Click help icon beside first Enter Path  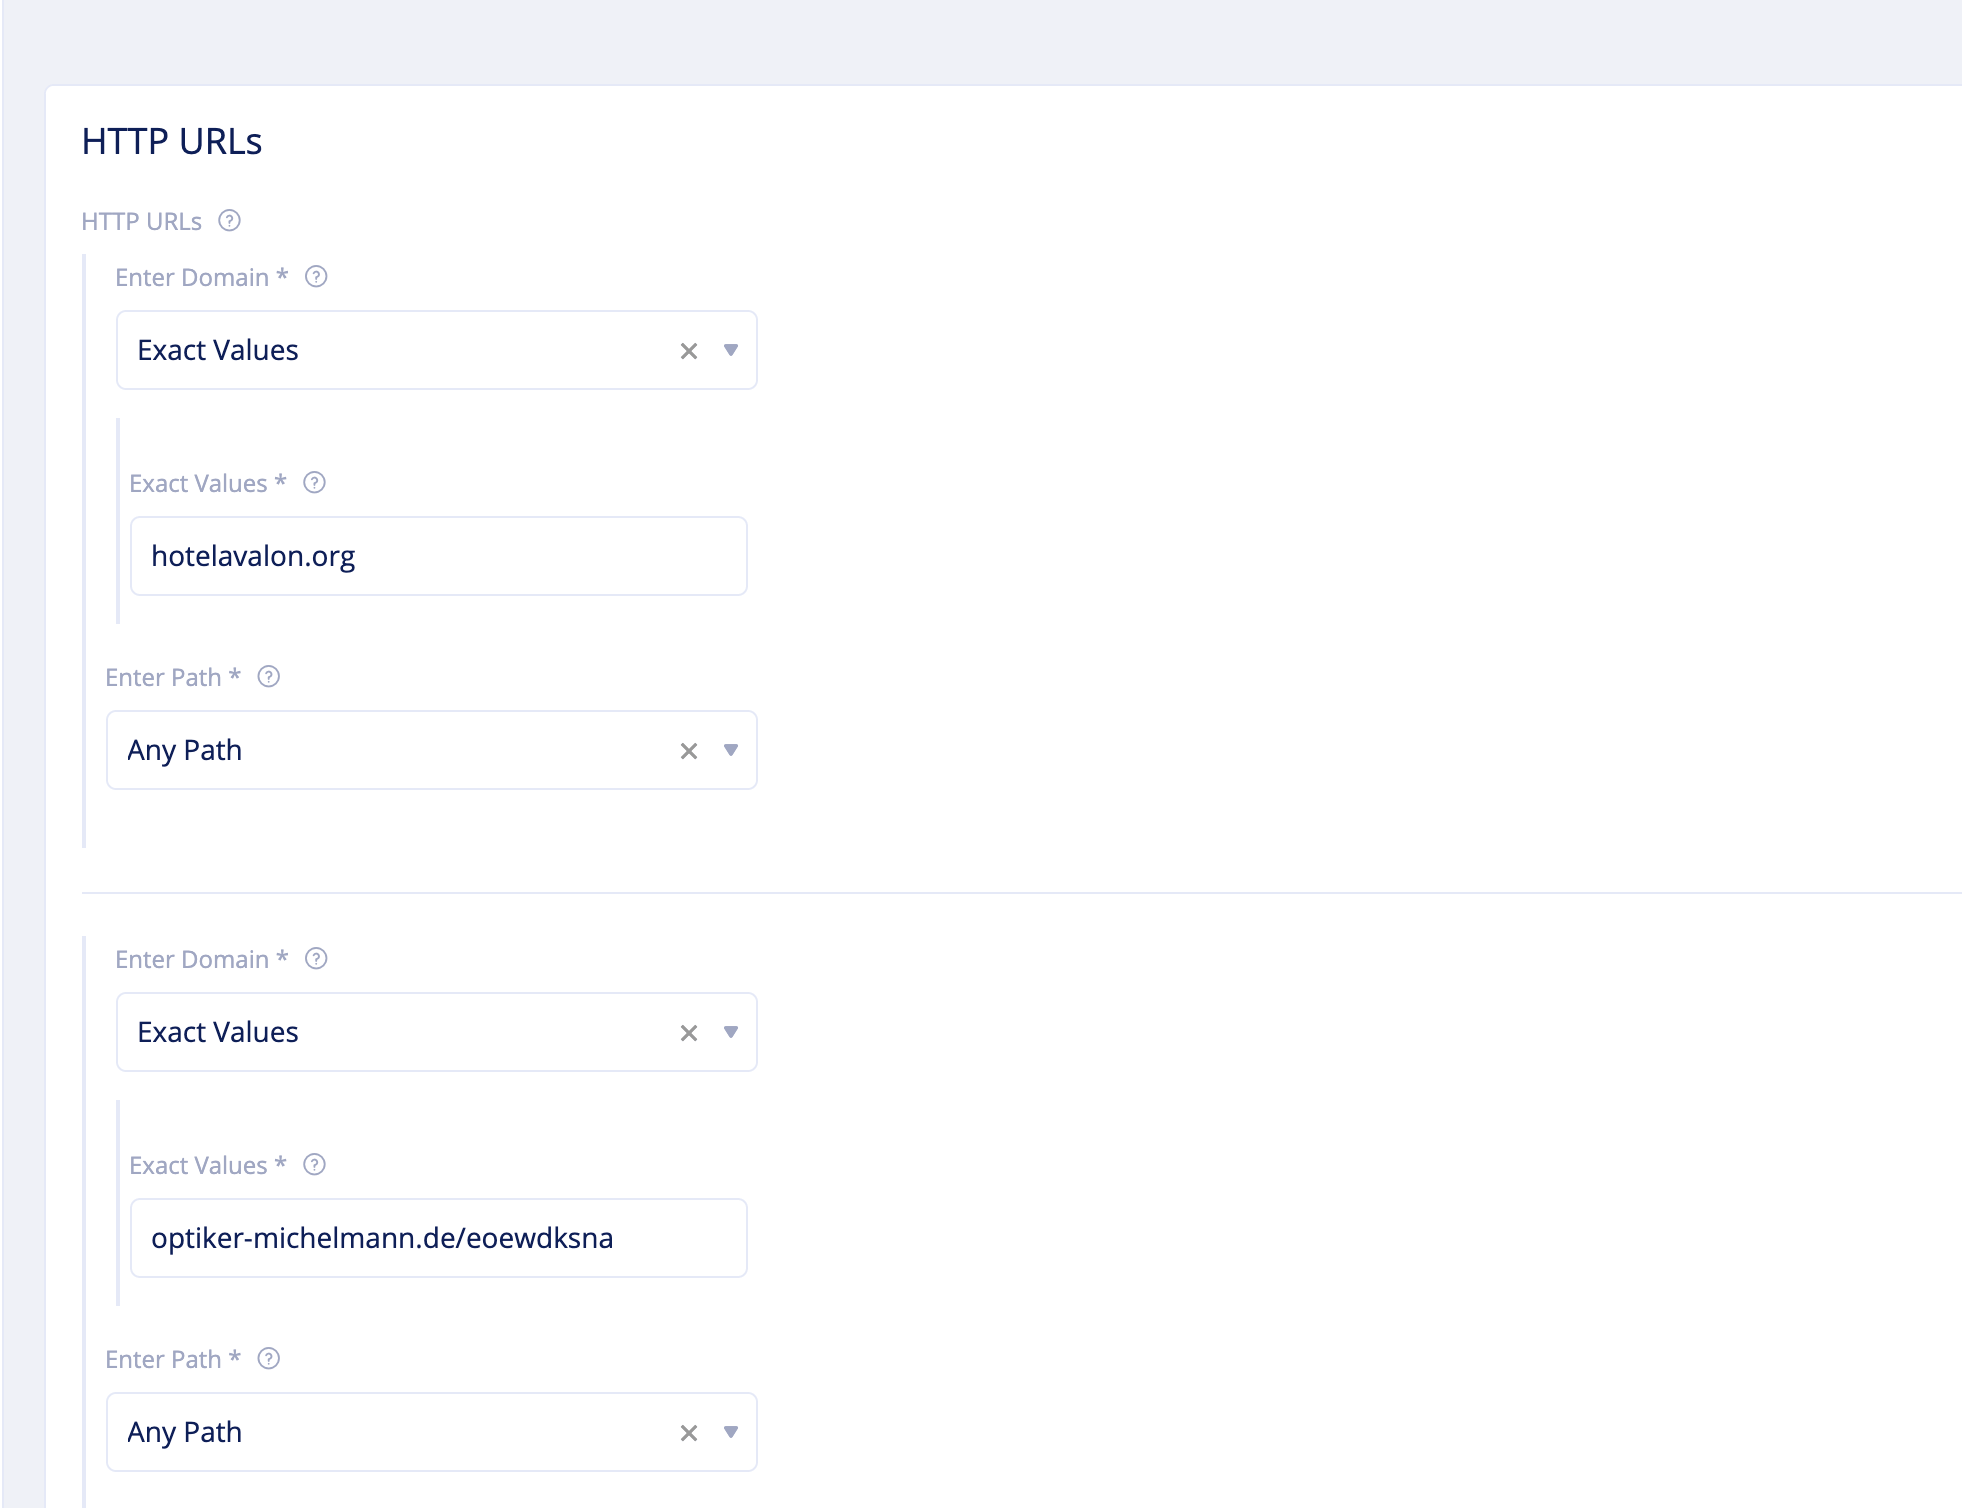[268, 677]
